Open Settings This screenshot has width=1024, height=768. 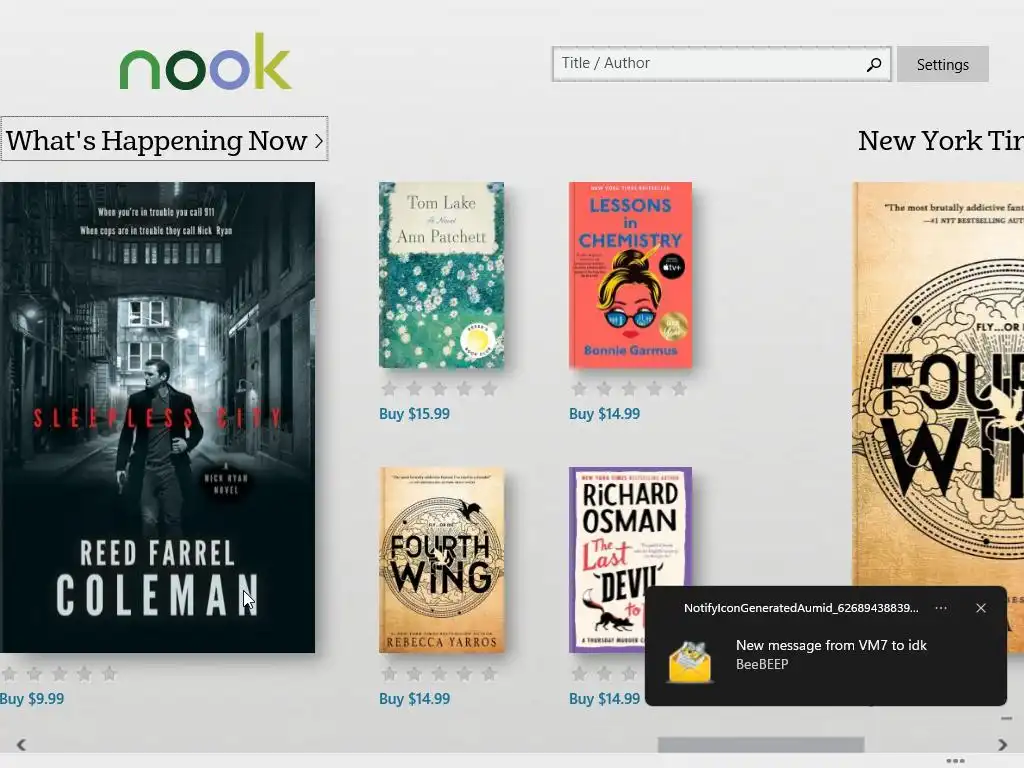tap(942, 64)
